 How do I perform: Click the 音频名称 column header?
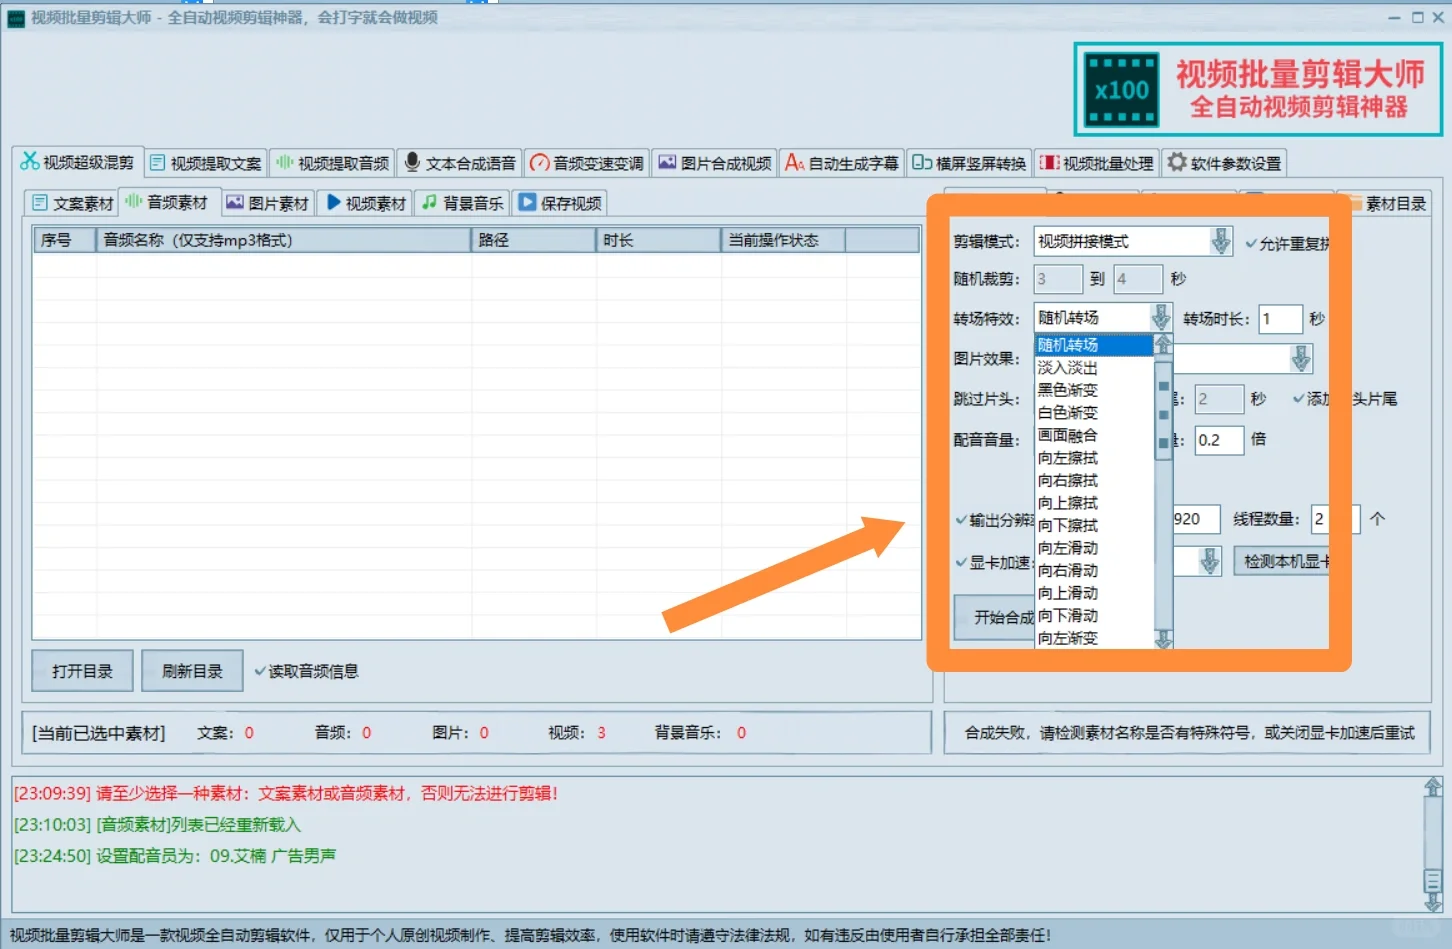point(284,240)
